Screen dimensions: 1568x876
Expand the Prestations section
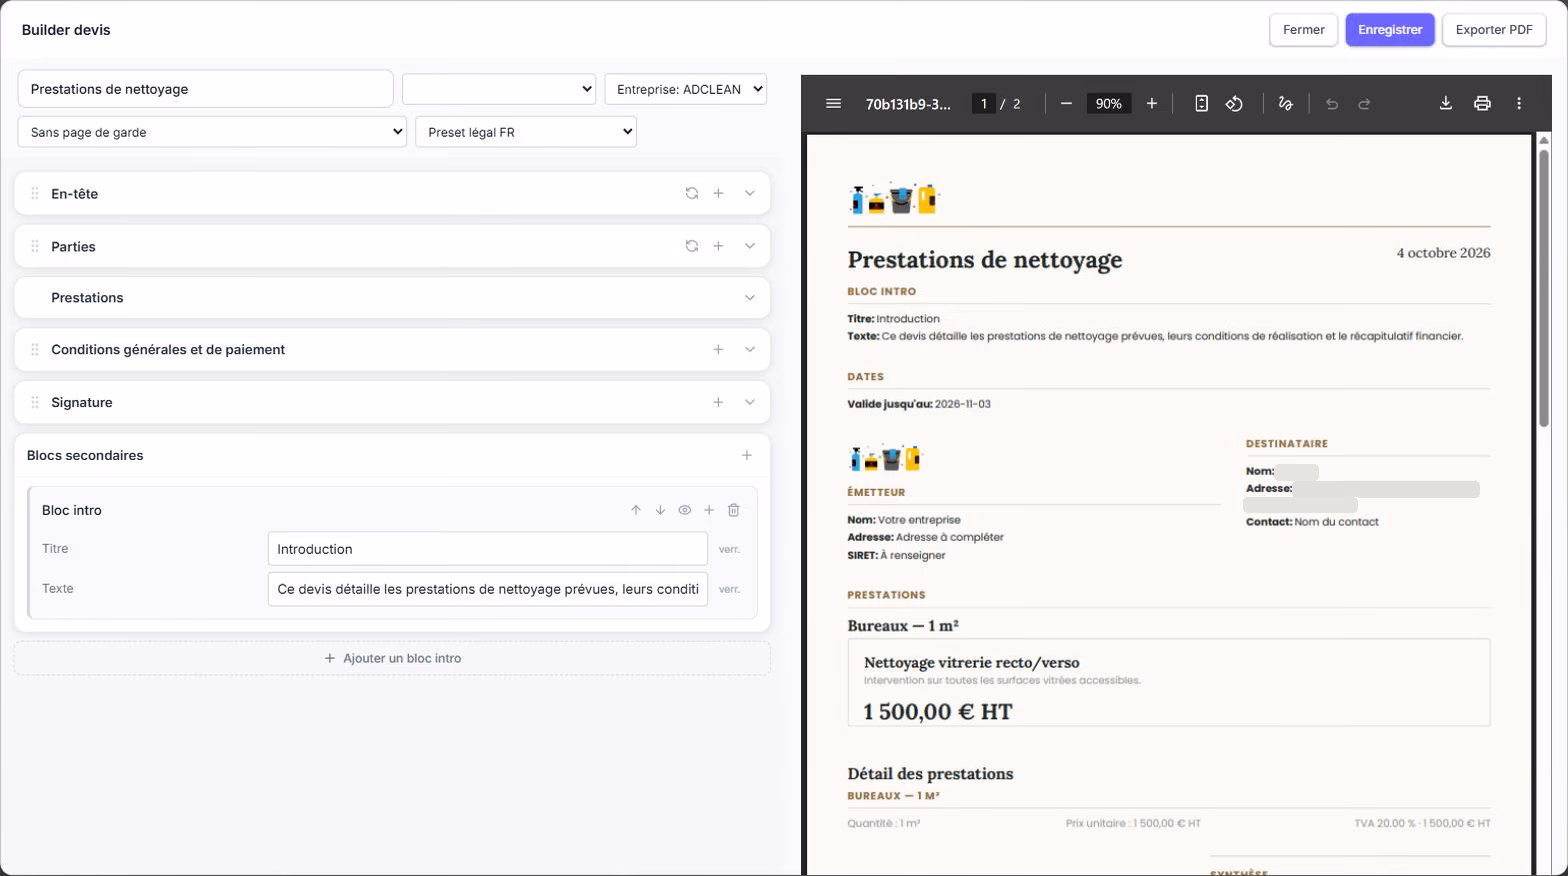(x=750, y=298)
